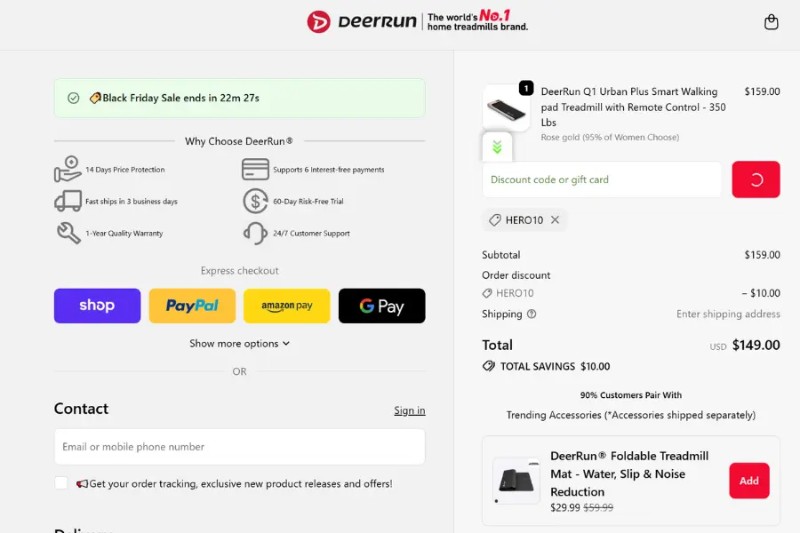The width and height of the screenshot is (800, 533).
Task: Focus the Email or mobile phone number field
Action: pos(239,447)
